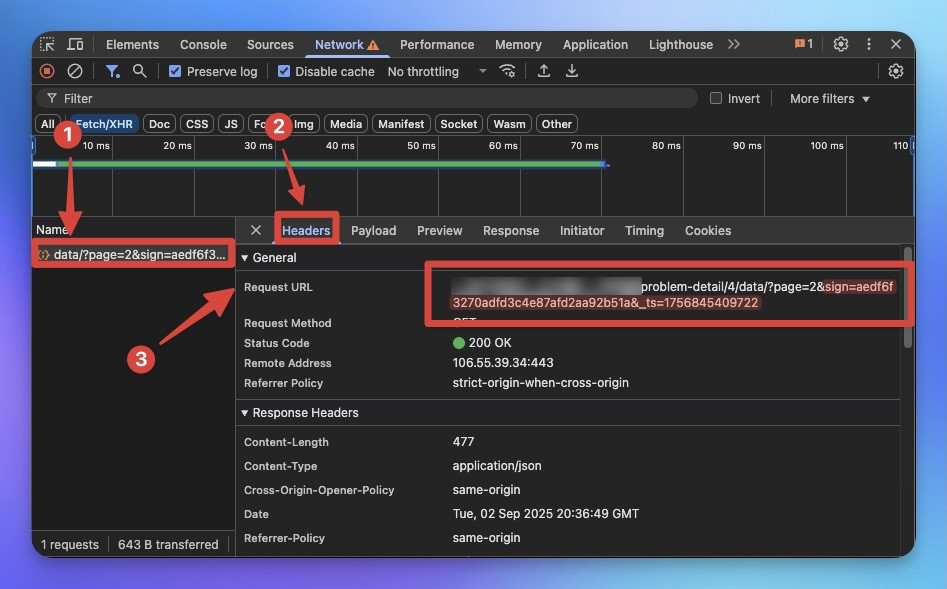Switch to the Elements tab
The height and width of the screenshot is (589, 947).
(132, 45)
